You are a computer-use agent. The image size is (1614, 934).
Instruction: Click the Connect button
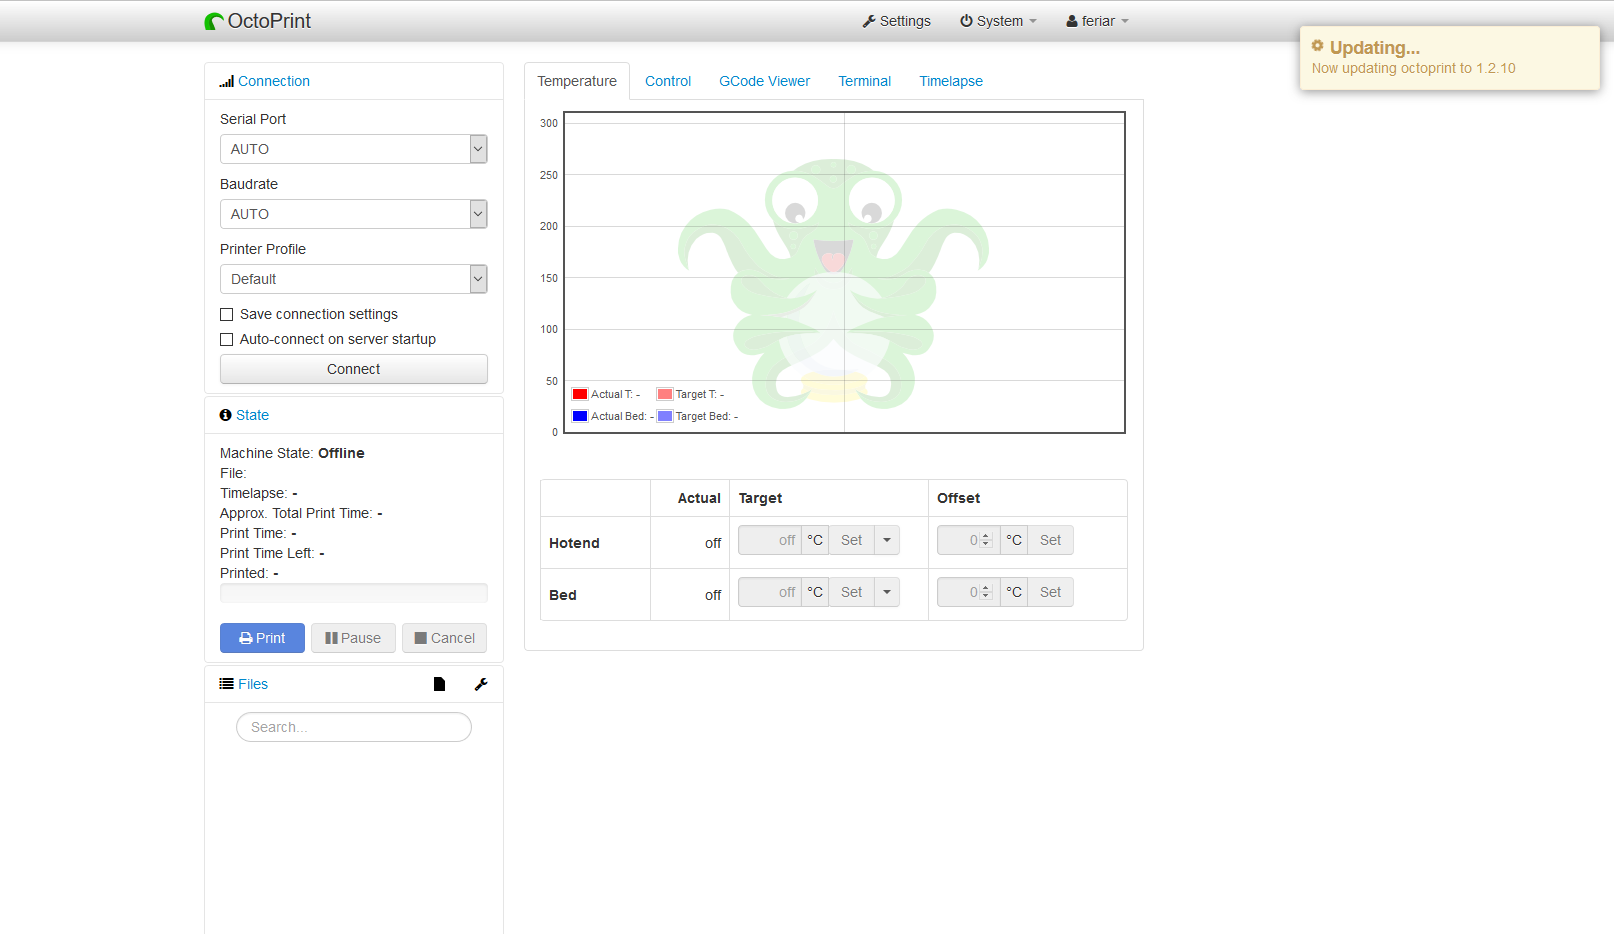tap(354, 369)
